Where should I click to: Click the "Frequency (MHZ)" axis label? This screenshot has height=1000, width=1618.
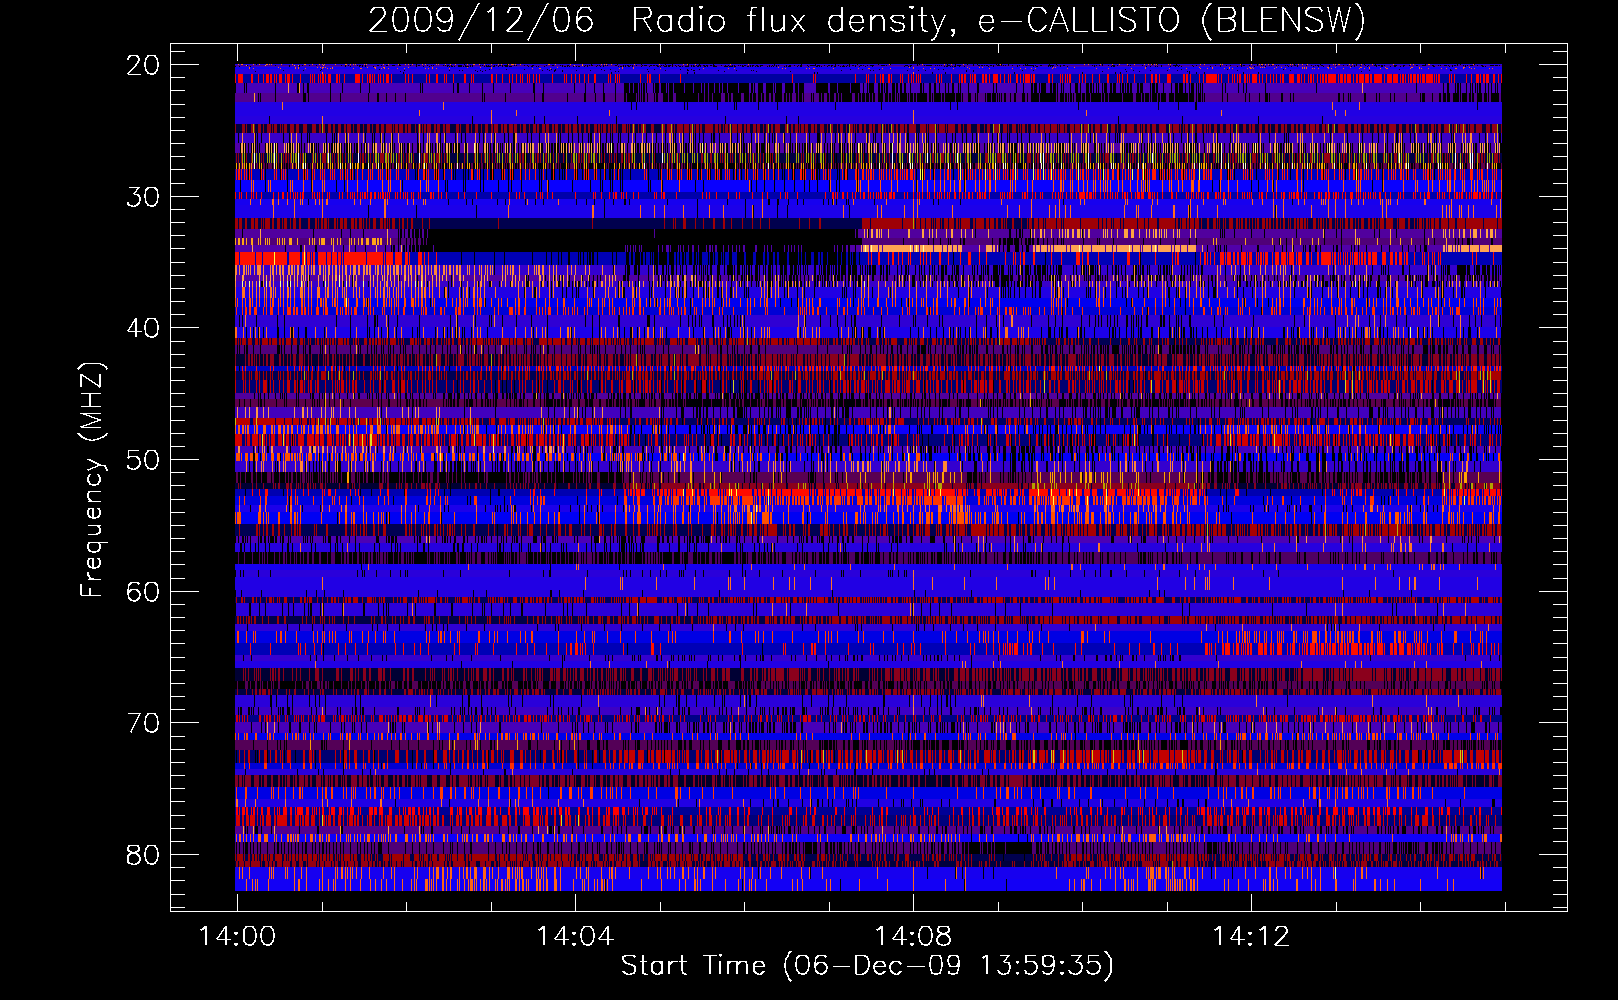[x=92, y=480]
